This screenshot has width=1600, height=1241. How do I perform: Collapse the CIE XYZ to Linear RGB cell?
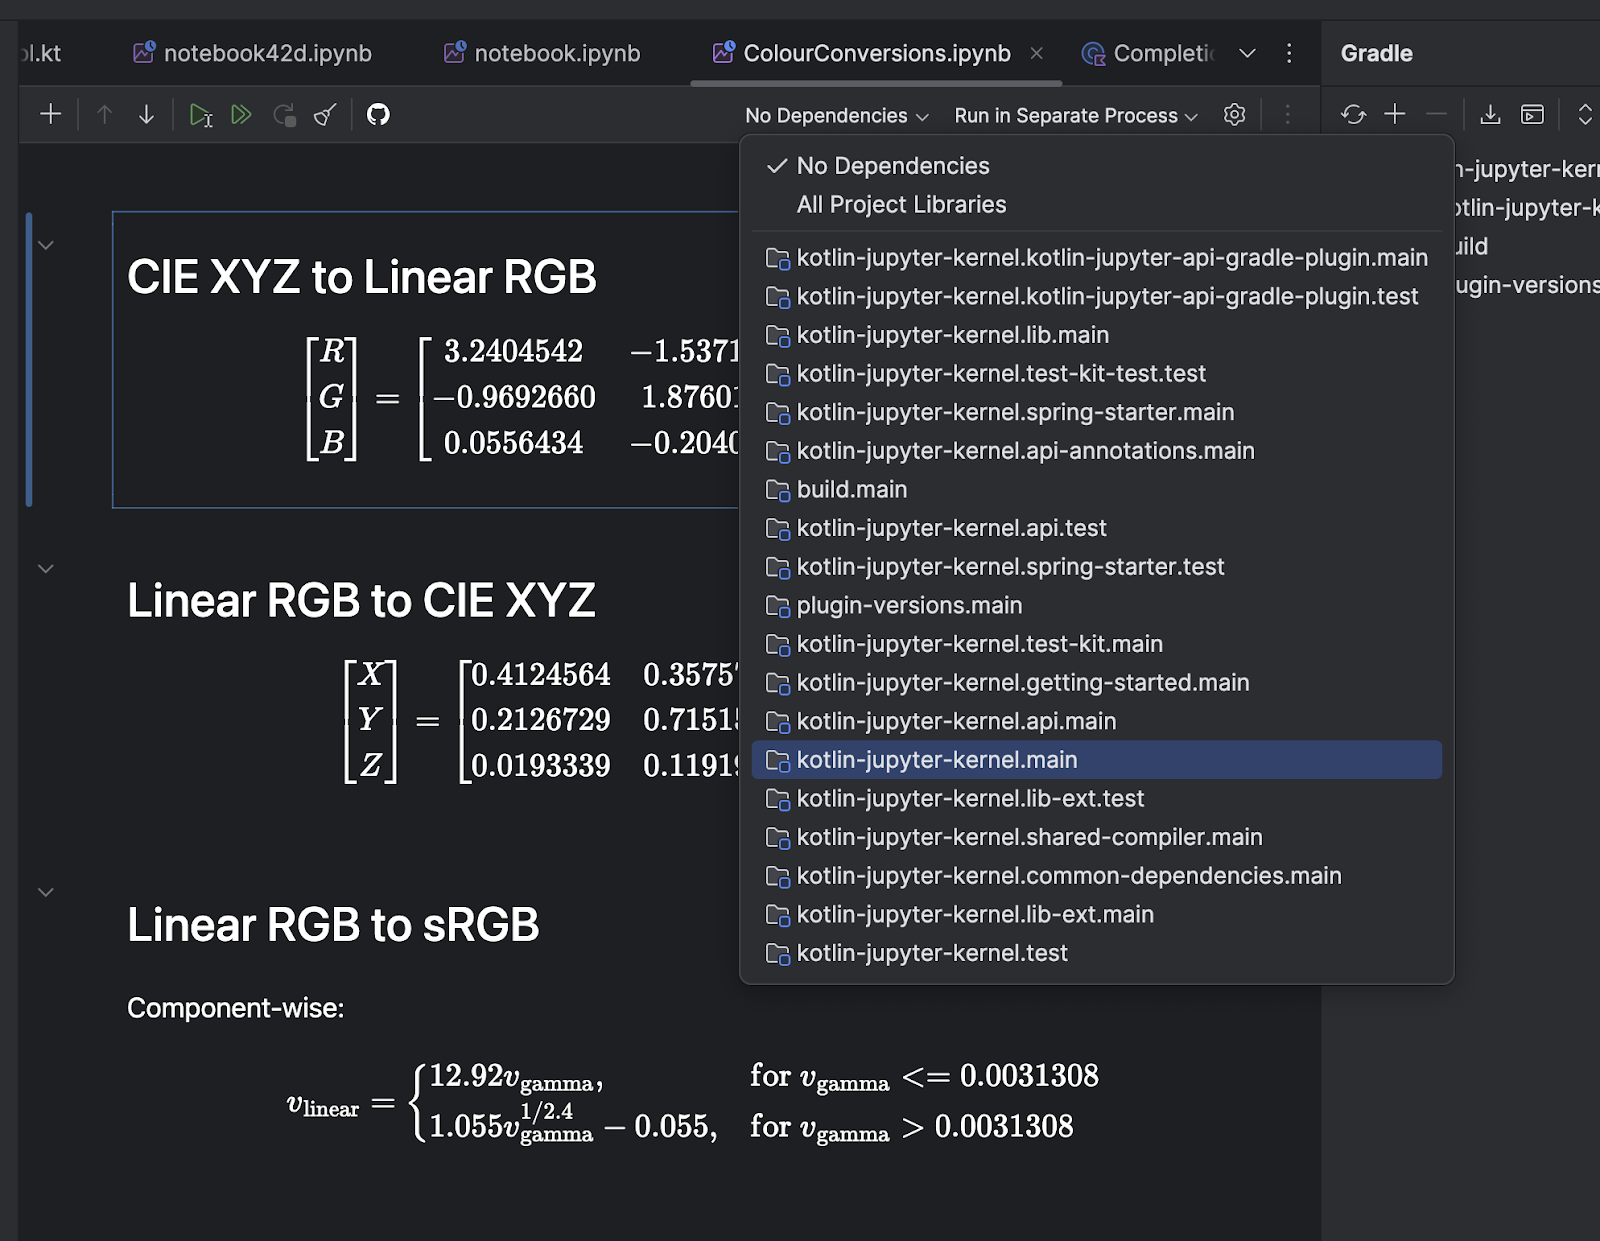[46, 245]
